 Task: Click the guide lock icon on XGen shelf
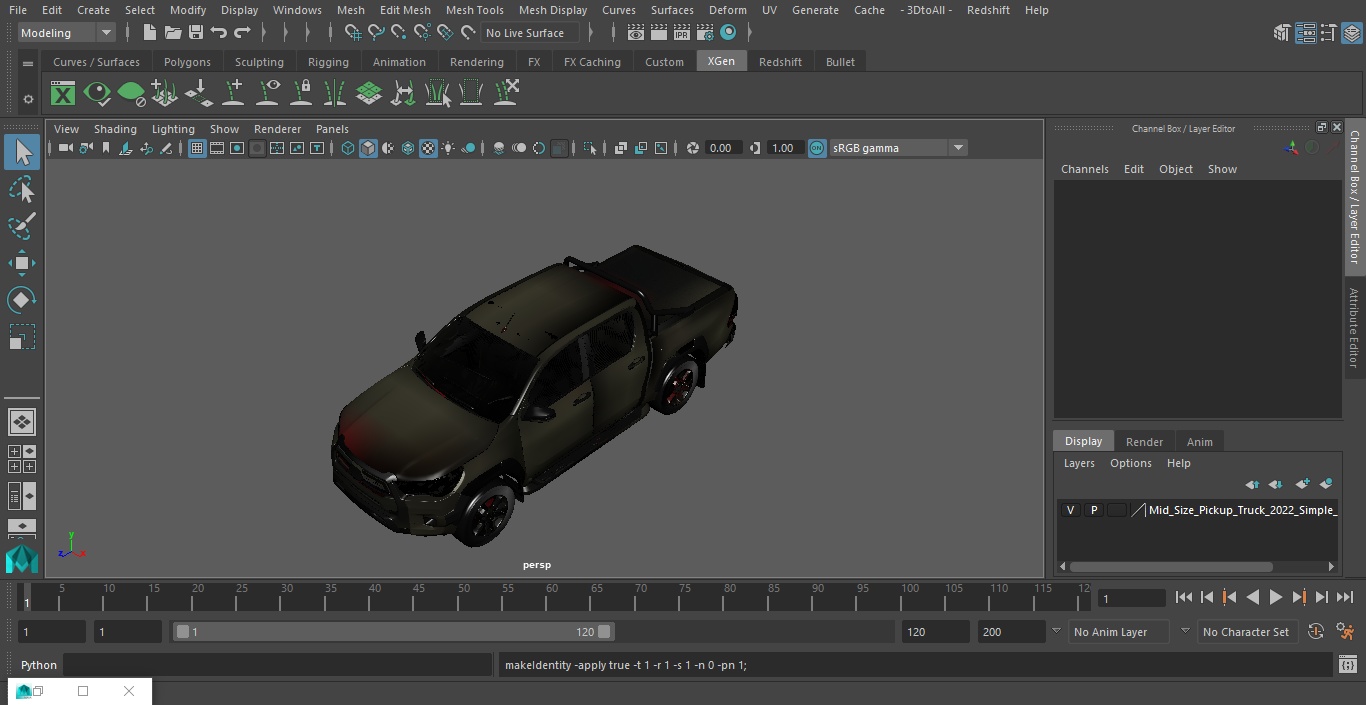(x=301, y=93)
